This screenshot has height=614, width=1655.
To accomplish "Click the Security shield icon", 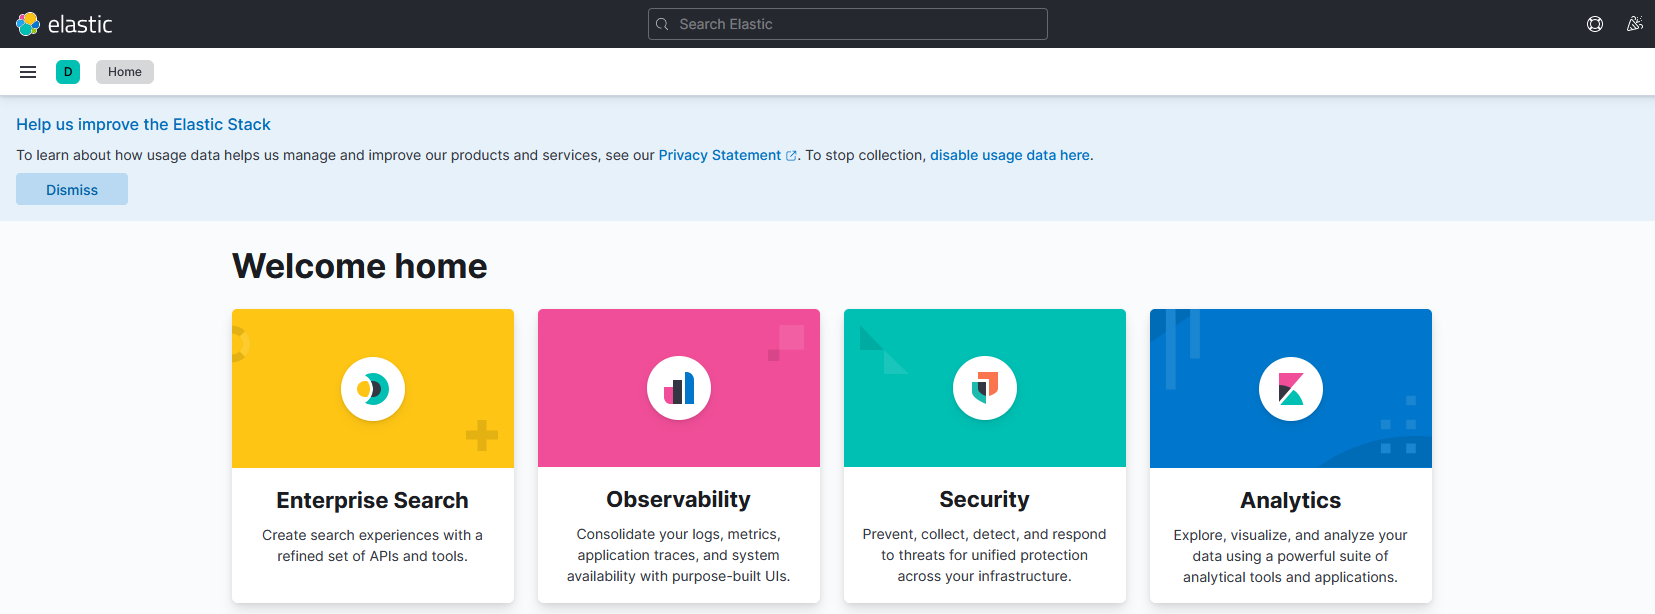I will click(x=985, y=388).
